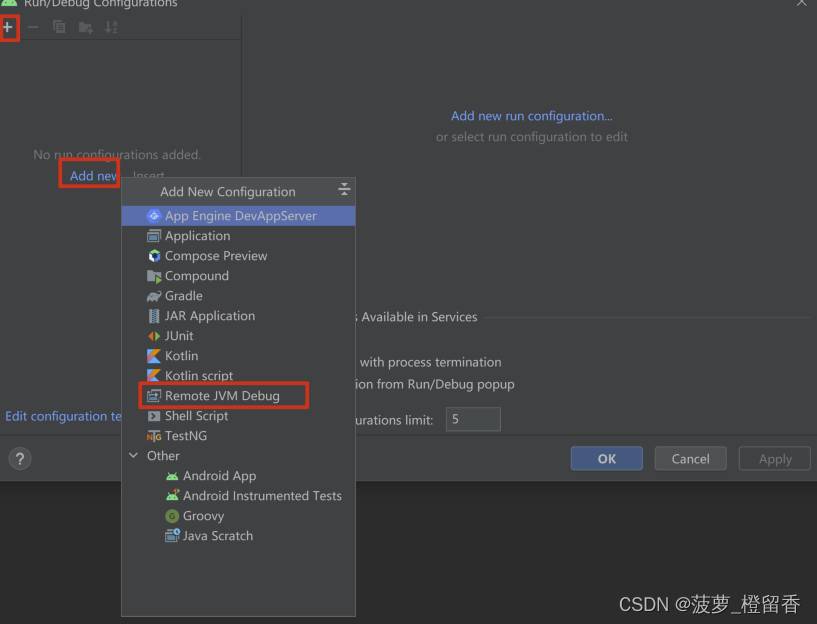The image size is (817, 624).
Task: Select App Engine DevAppServer configuration type
Action: (238, 216)
